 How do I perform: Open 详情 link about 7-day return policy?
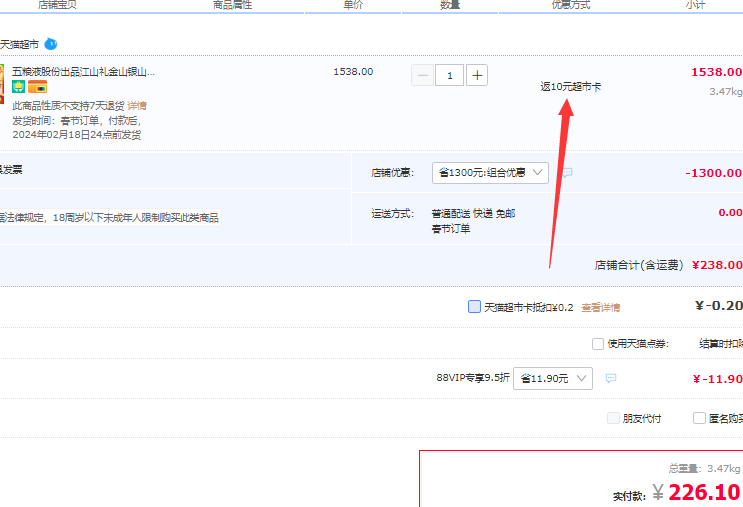(137, 105)
